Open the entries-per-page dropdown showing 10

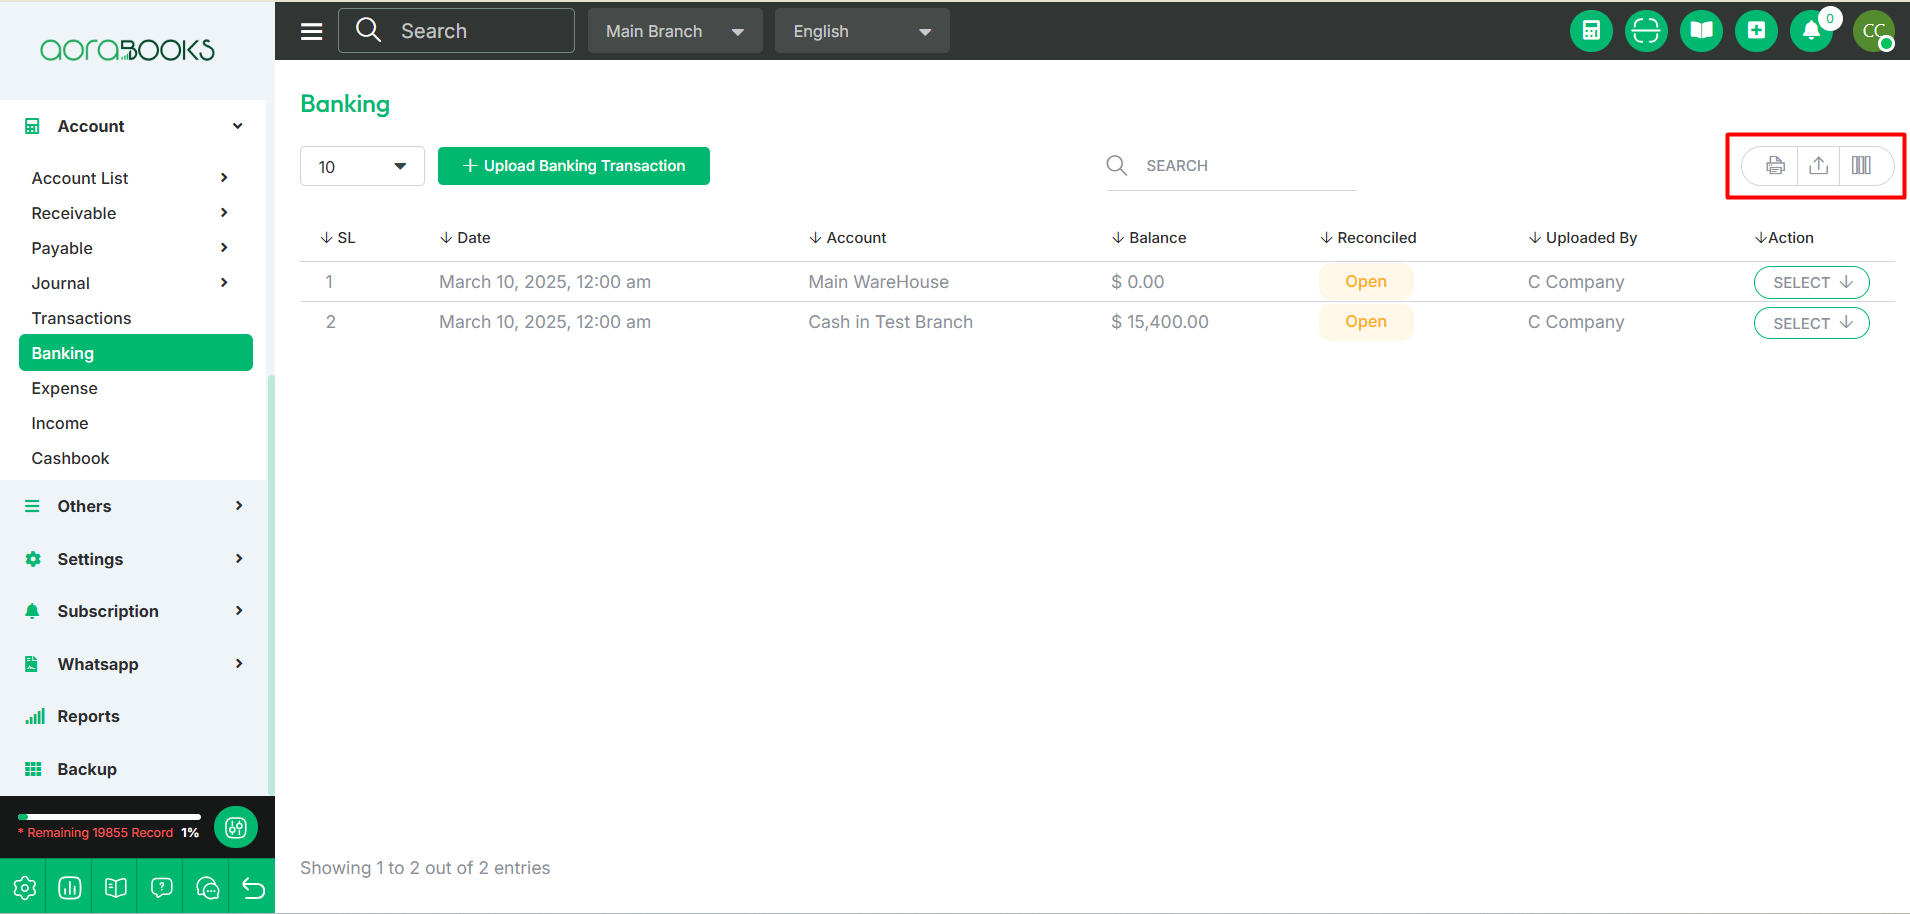click(362, 166)
